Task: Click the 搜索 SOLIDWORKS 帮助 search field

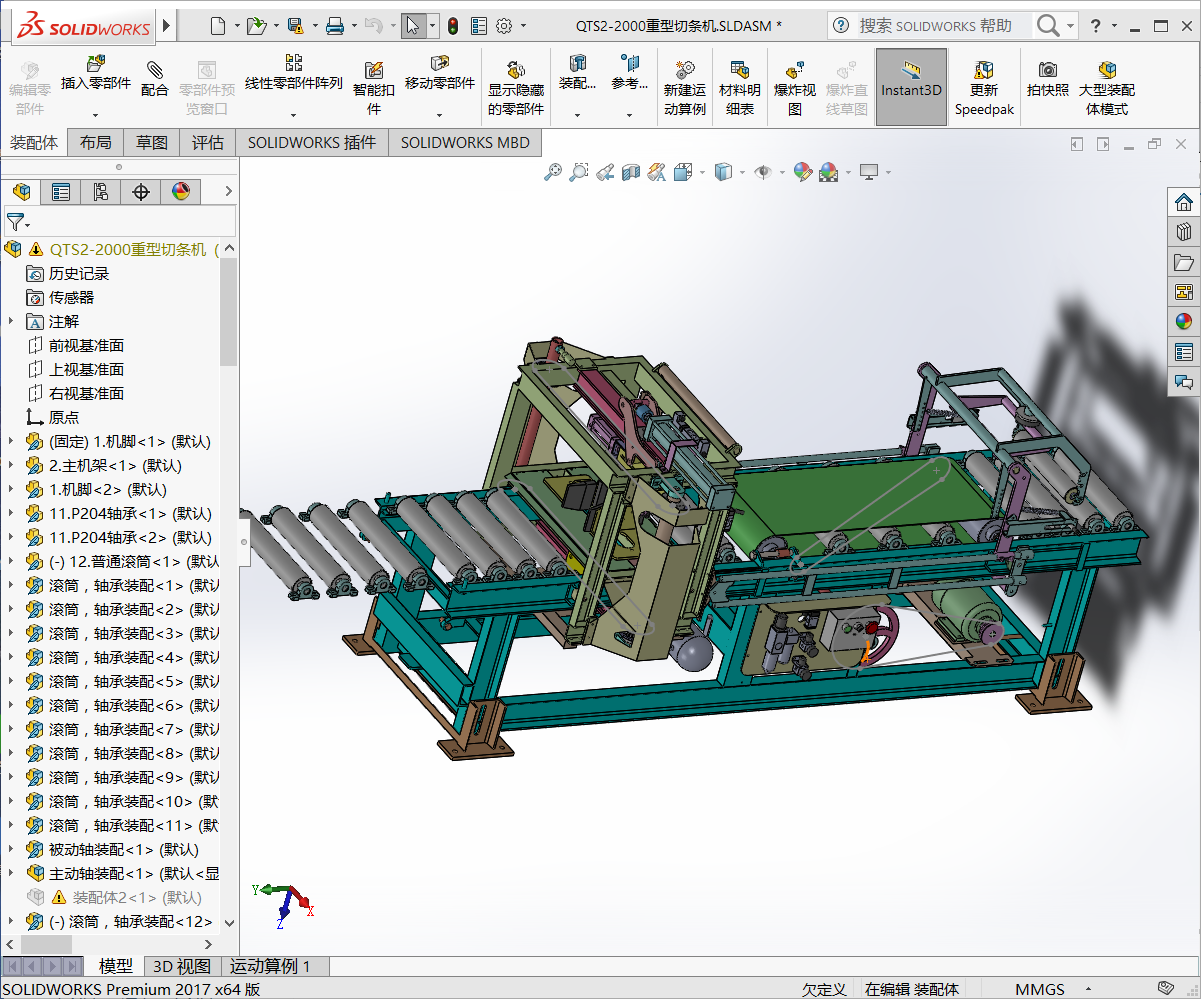Action: coord(936,26)
